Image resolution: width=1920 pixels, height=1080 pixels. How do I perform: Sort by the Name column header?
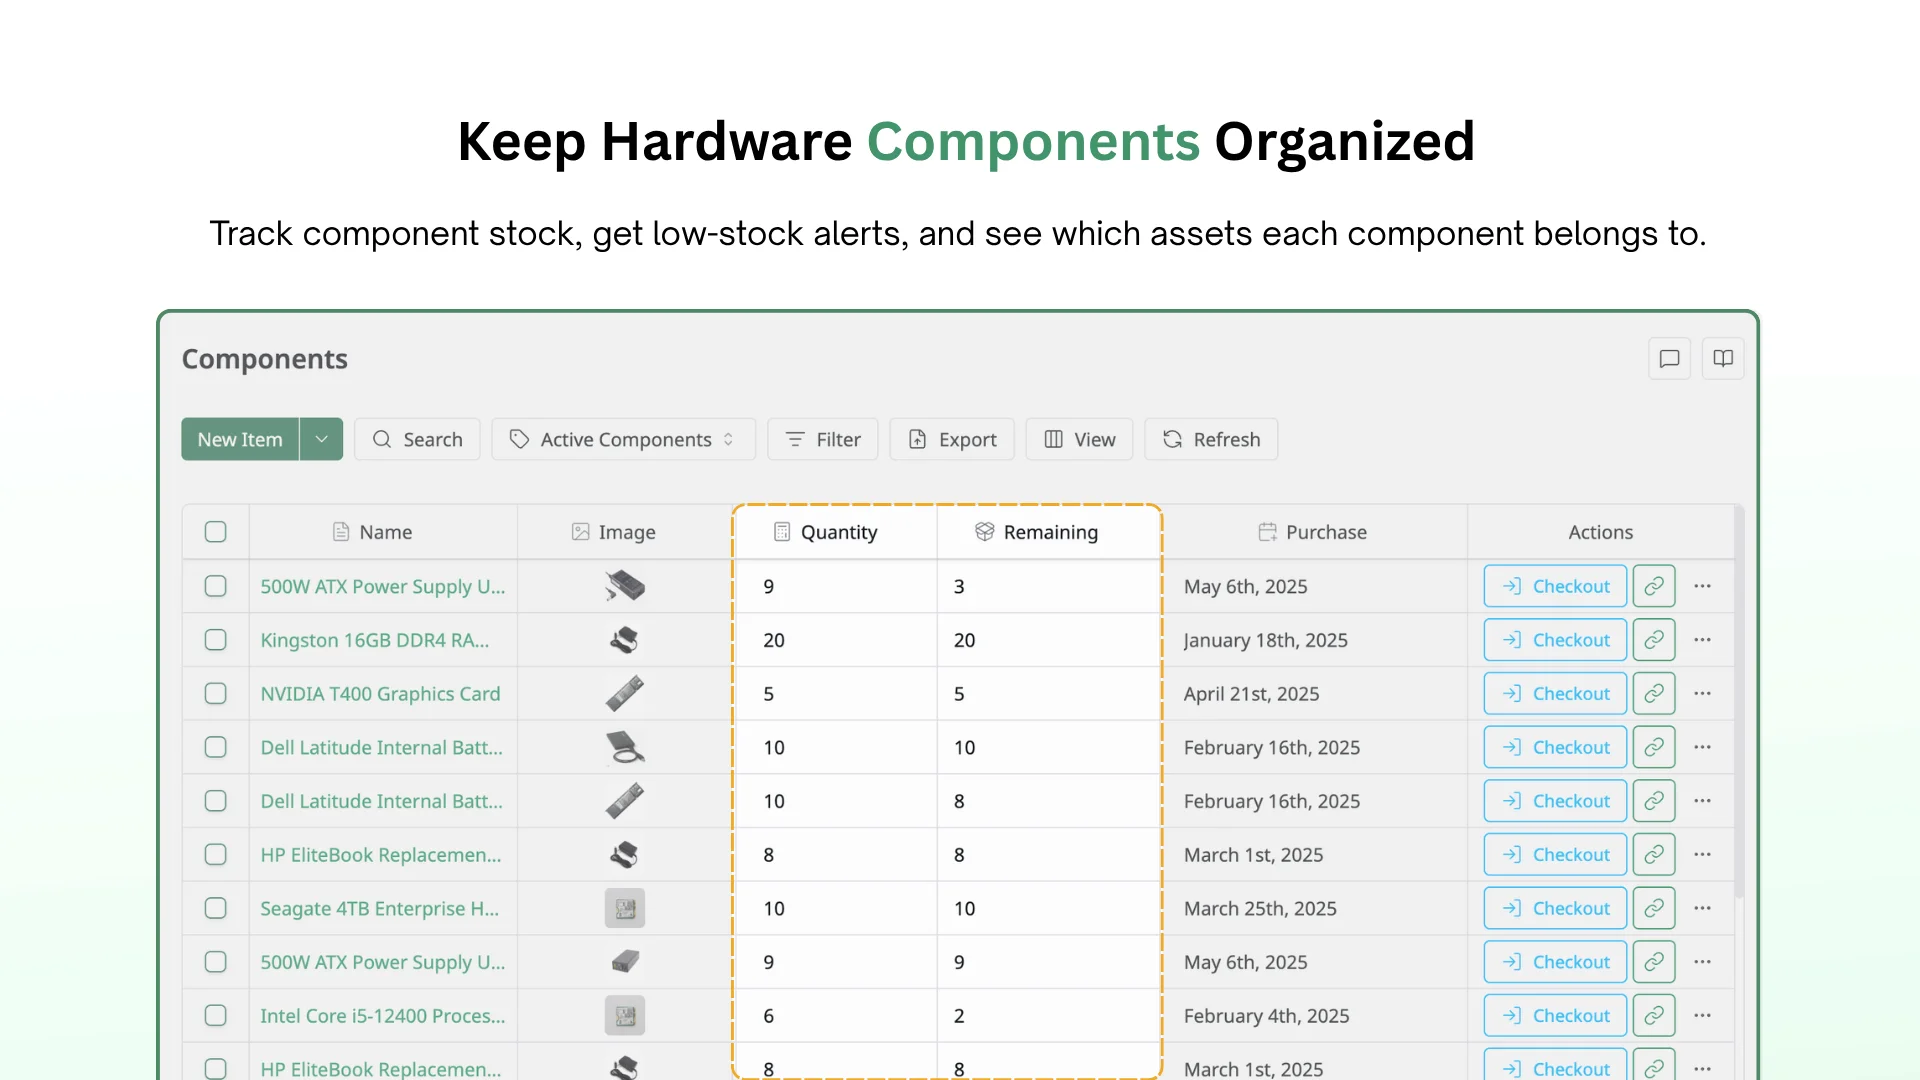372,532
